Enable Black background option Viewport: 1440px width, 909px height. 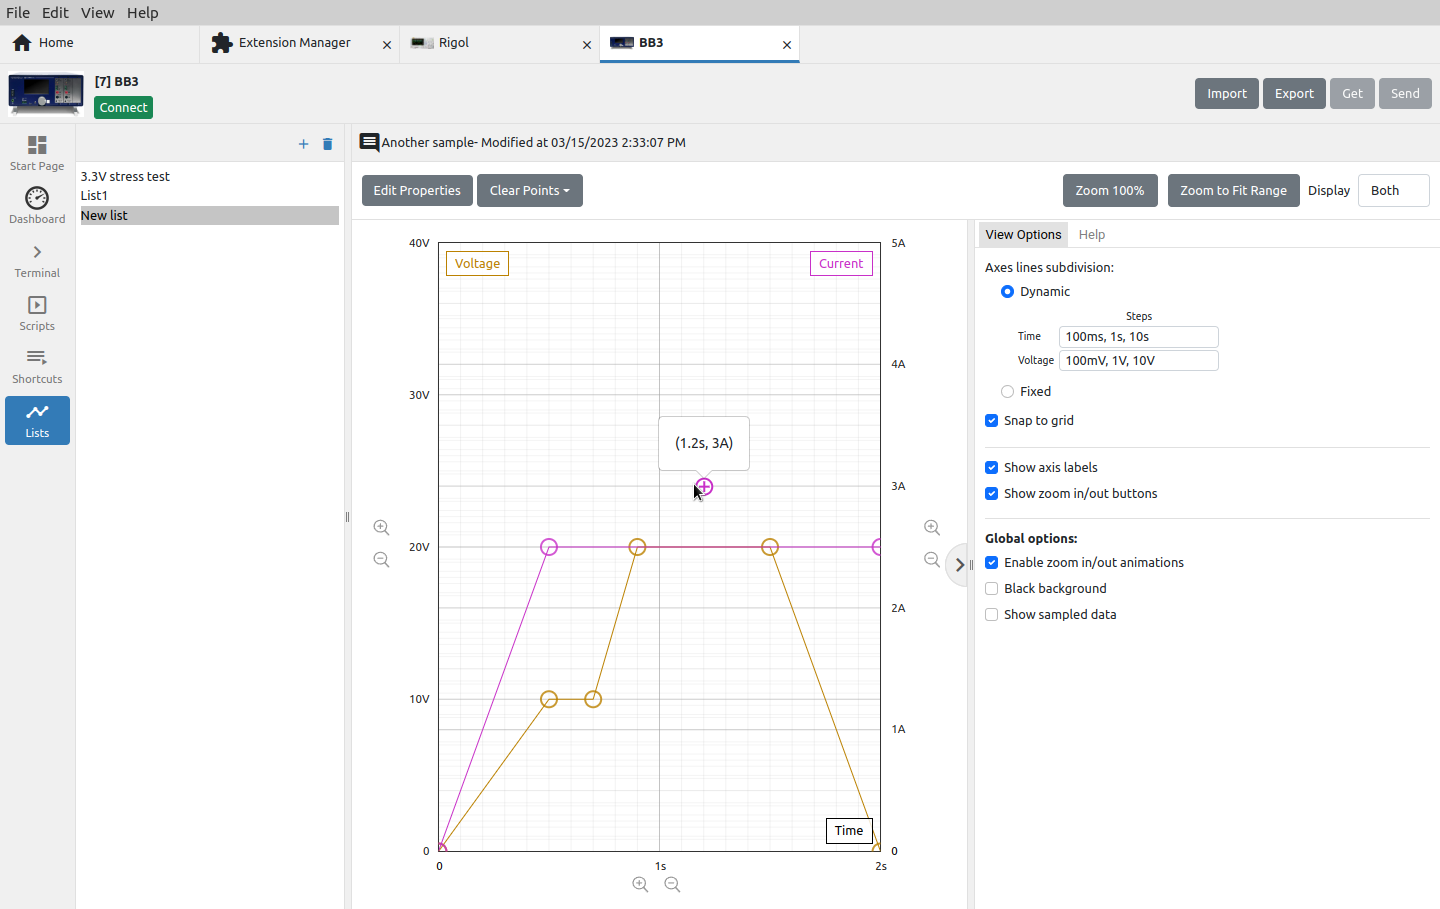click(x=991, y=588)
